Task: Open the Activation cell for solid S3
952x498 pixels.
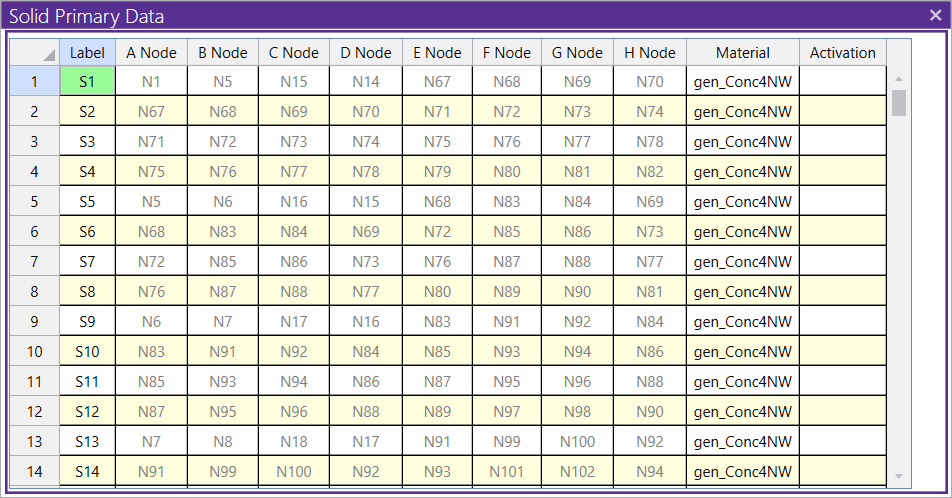Action: tap(842, 141)
